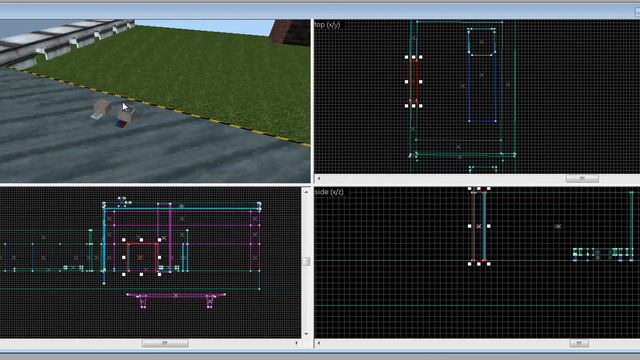Image resolution: width=640 pixels, height=360 pixels.
Task: Click the upper-left handle of the red brush in front view
Action: coord(124,240)
